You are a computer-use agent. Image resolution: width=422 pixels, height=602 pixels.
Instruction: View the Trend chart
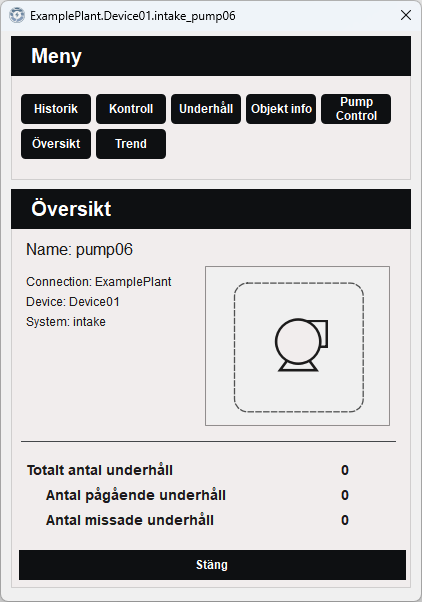click(131, 144)
